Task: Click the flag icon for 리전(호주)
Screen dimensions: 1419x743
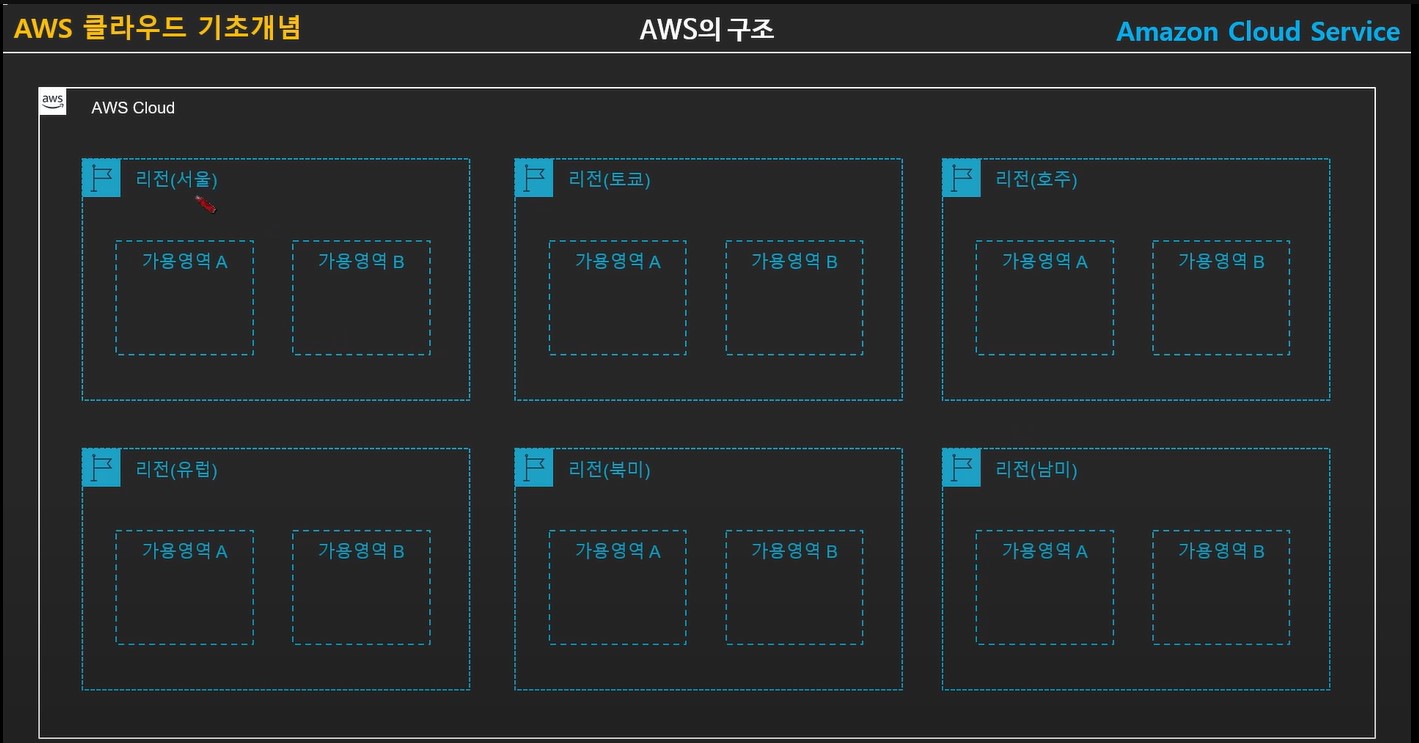Action: coord(961,178)
